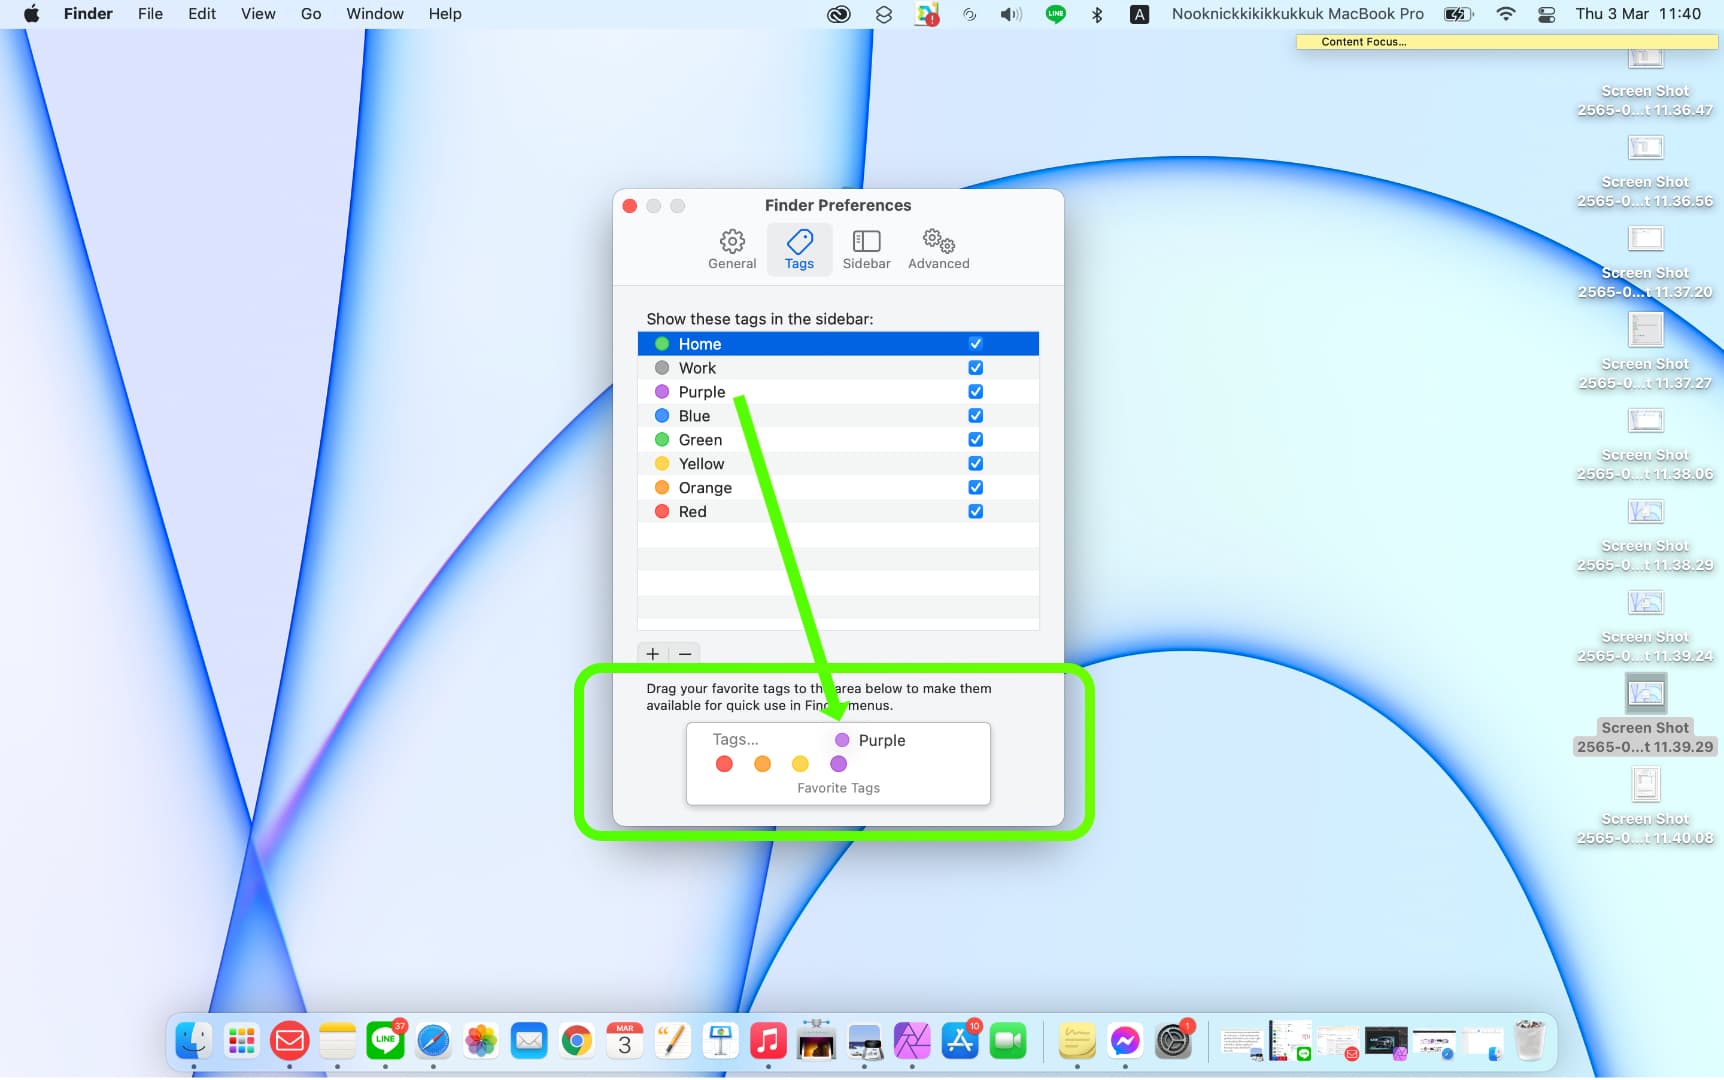Open the Advanced preferences pane
The image size is (1724, 1080).
(938, 248)
